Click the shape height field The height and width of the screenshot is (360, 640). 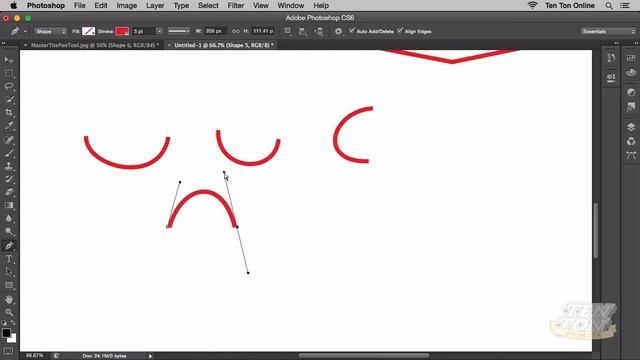coord(263,31)
